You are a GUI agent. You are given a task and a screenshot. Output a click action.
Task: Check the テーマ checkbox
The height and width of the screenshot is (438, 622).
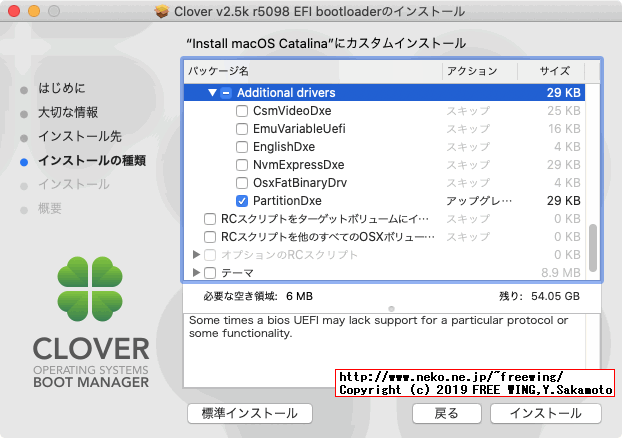click(x=210, y=273)
